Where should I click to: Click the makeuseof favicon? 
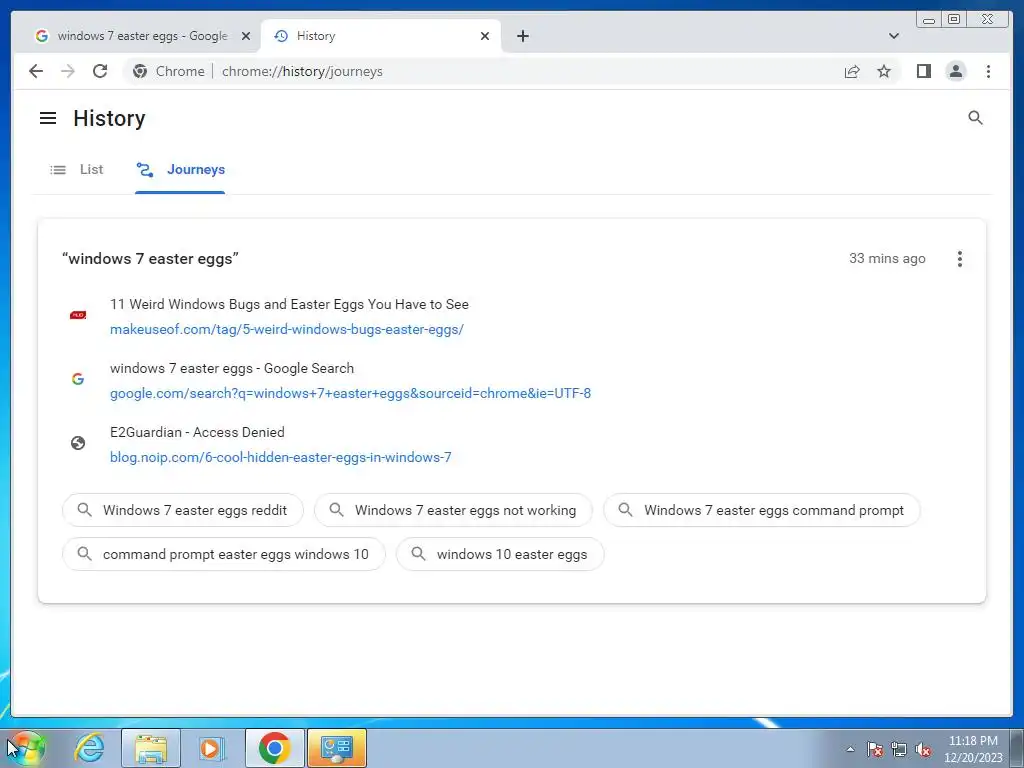78,315
